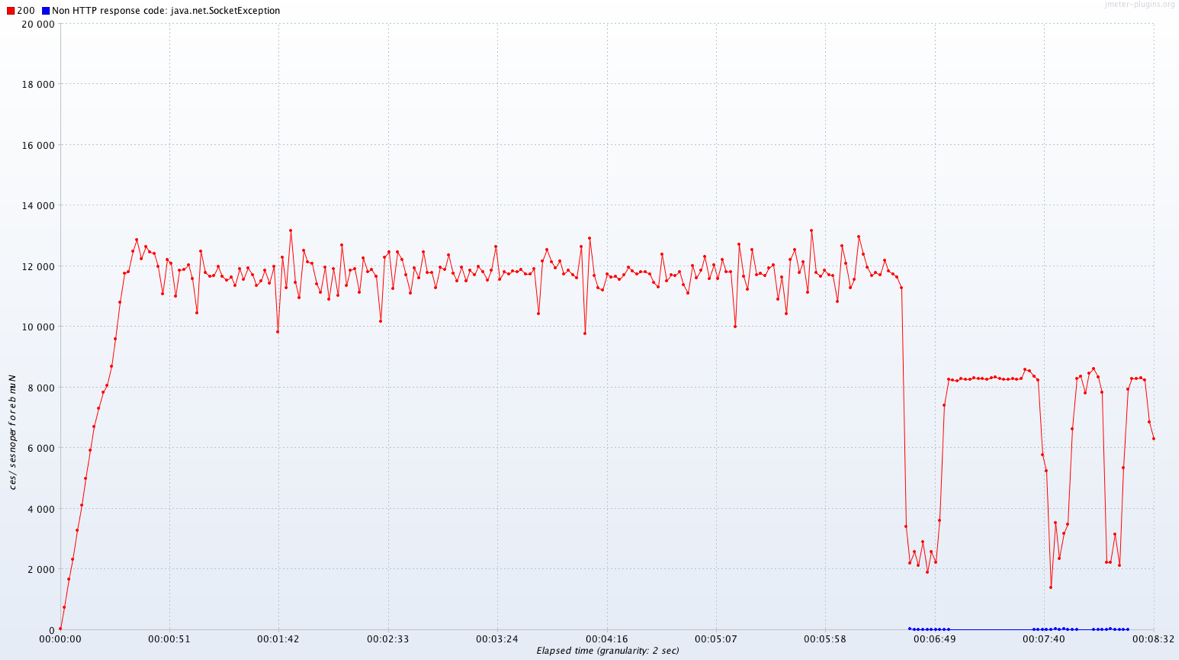1179x660 pixels.
Task: Click the last red data point at 00:08:32
Action: (1153, 438)
